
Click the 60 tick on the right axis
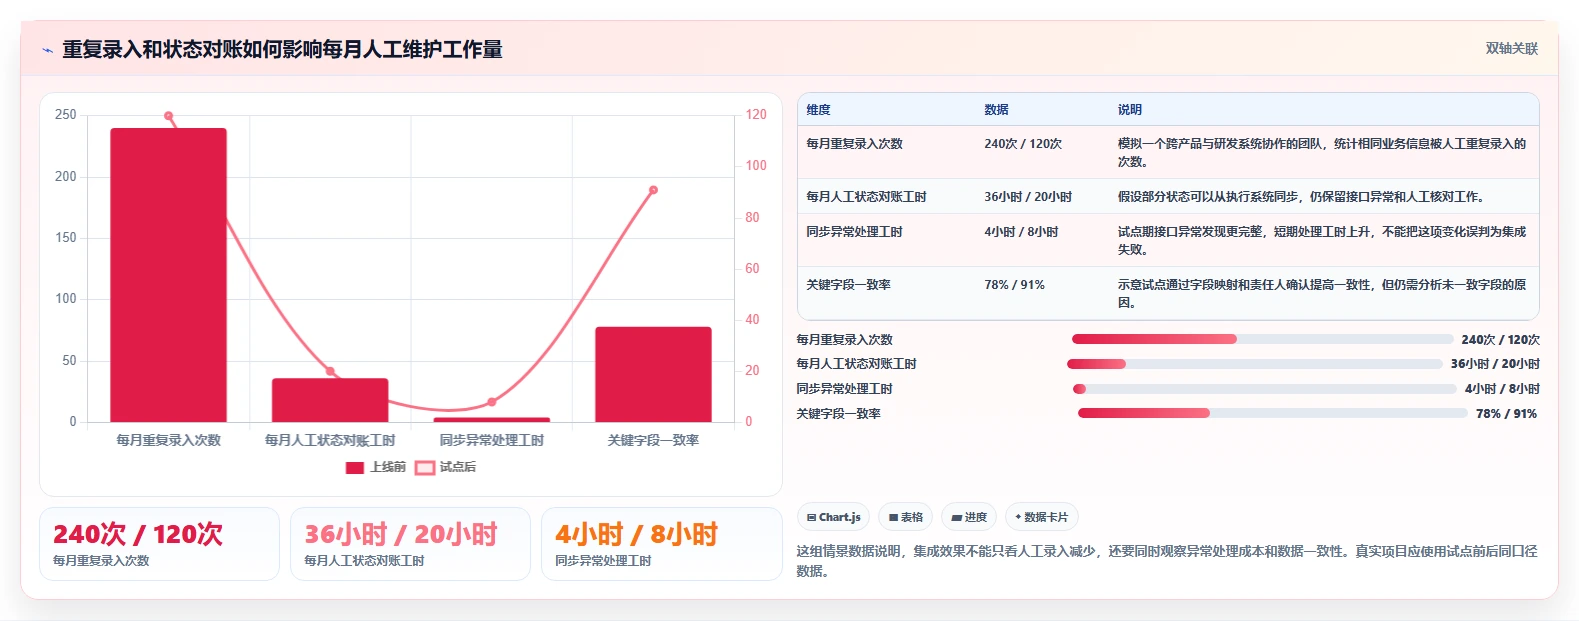[752, 268]
